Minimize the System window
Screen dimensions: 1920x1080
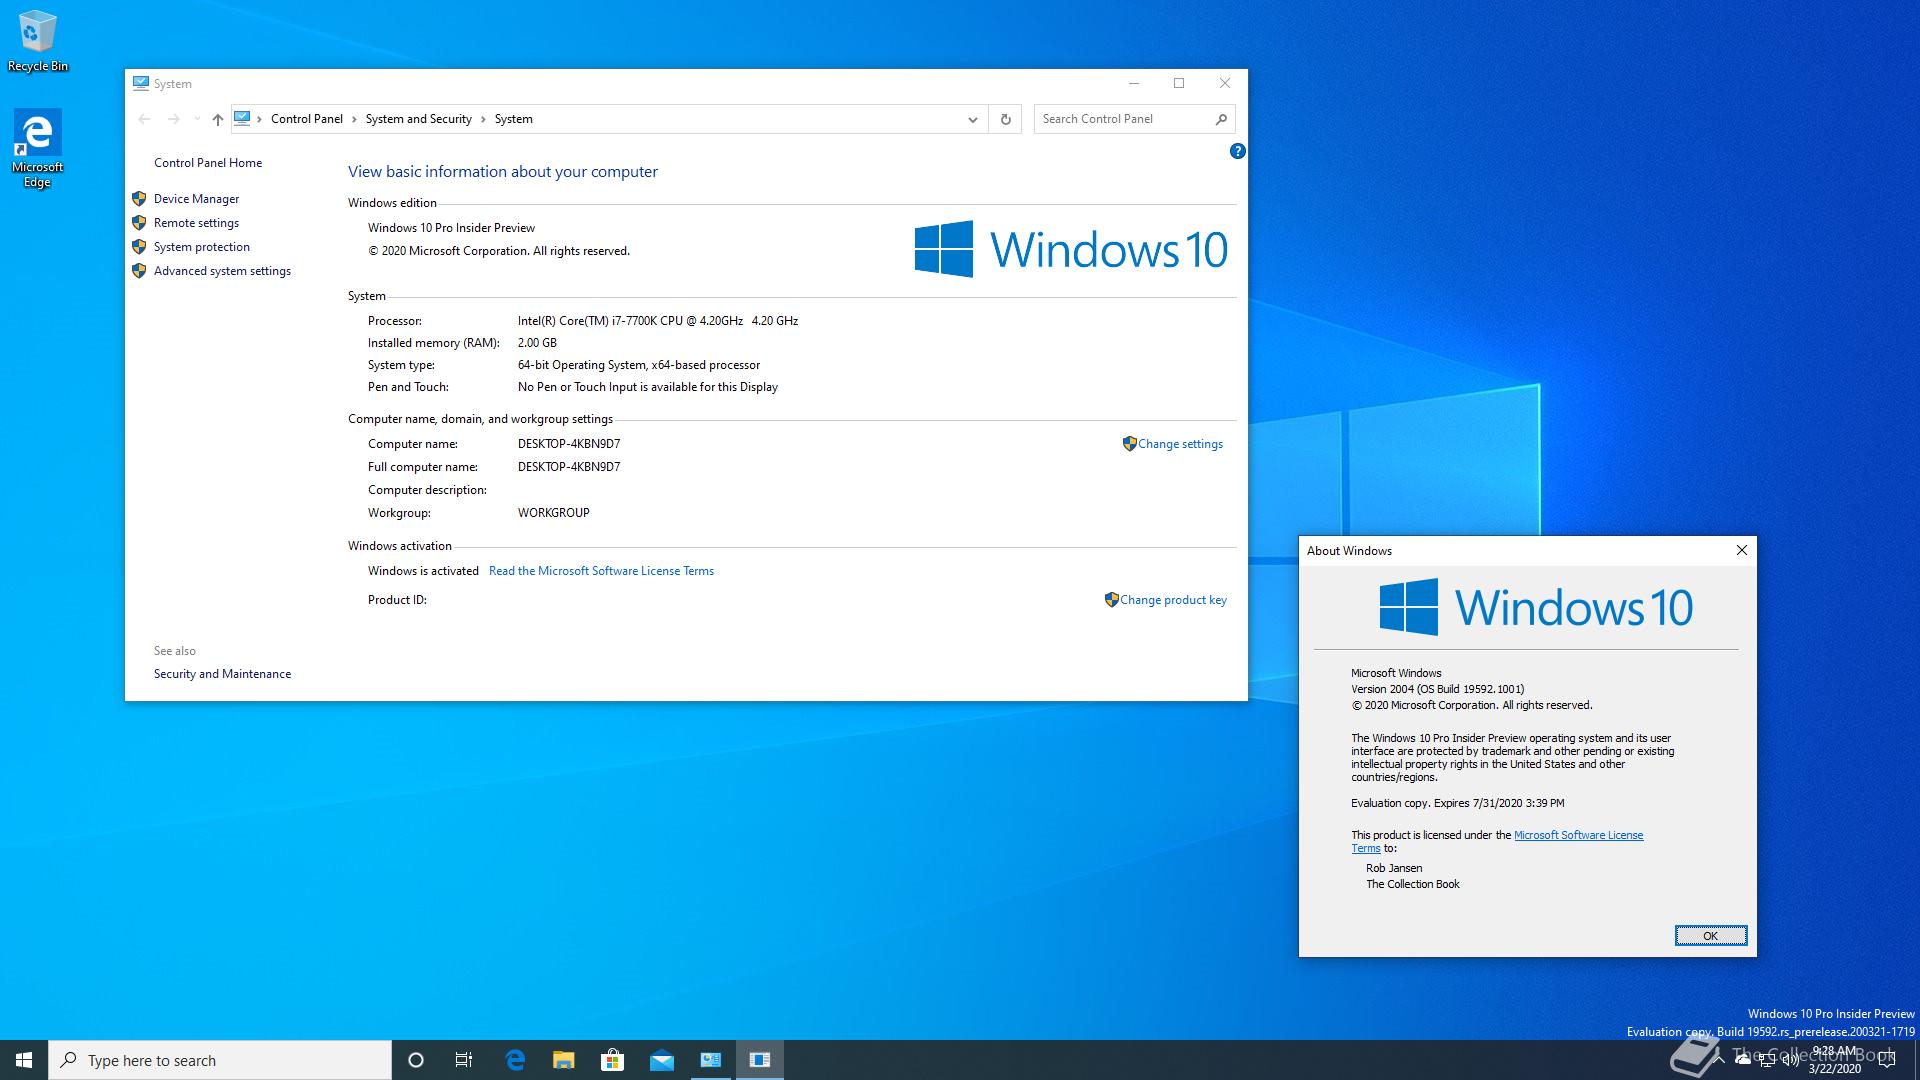[1134, 83]
